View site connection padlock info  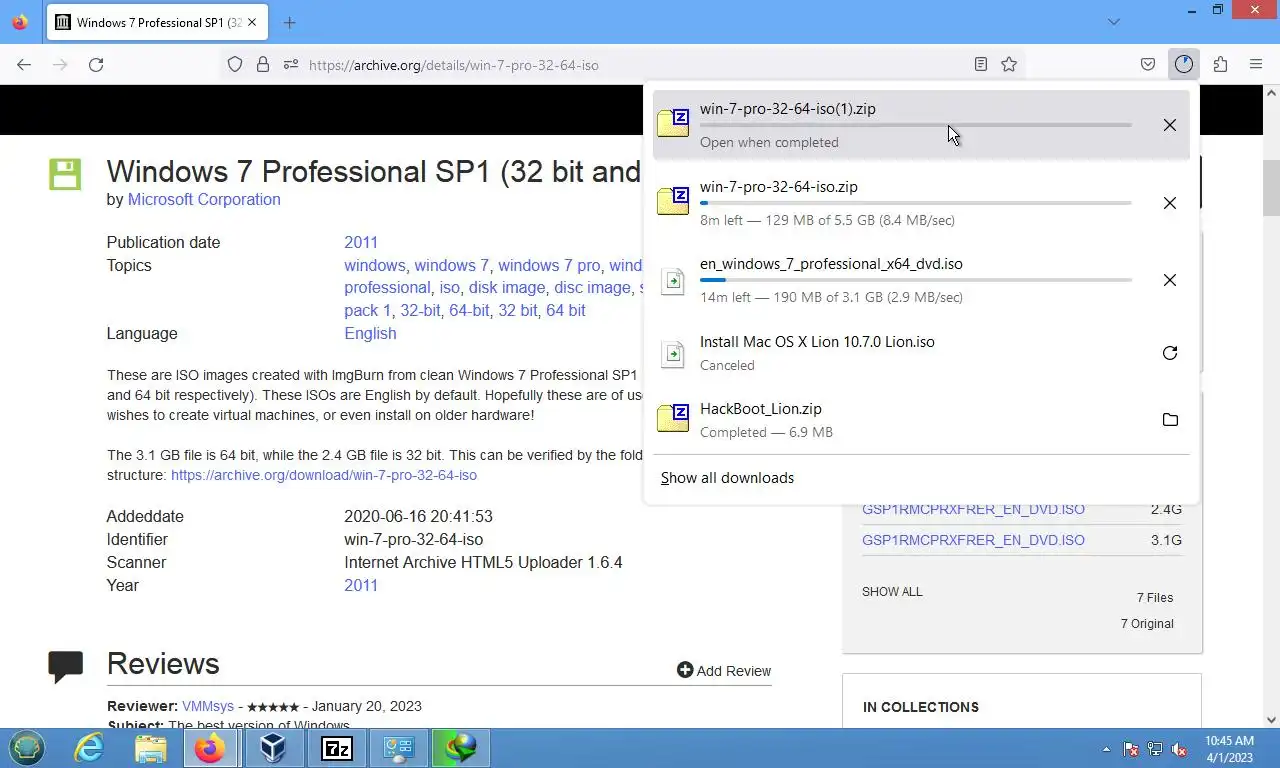click(263, 65)
